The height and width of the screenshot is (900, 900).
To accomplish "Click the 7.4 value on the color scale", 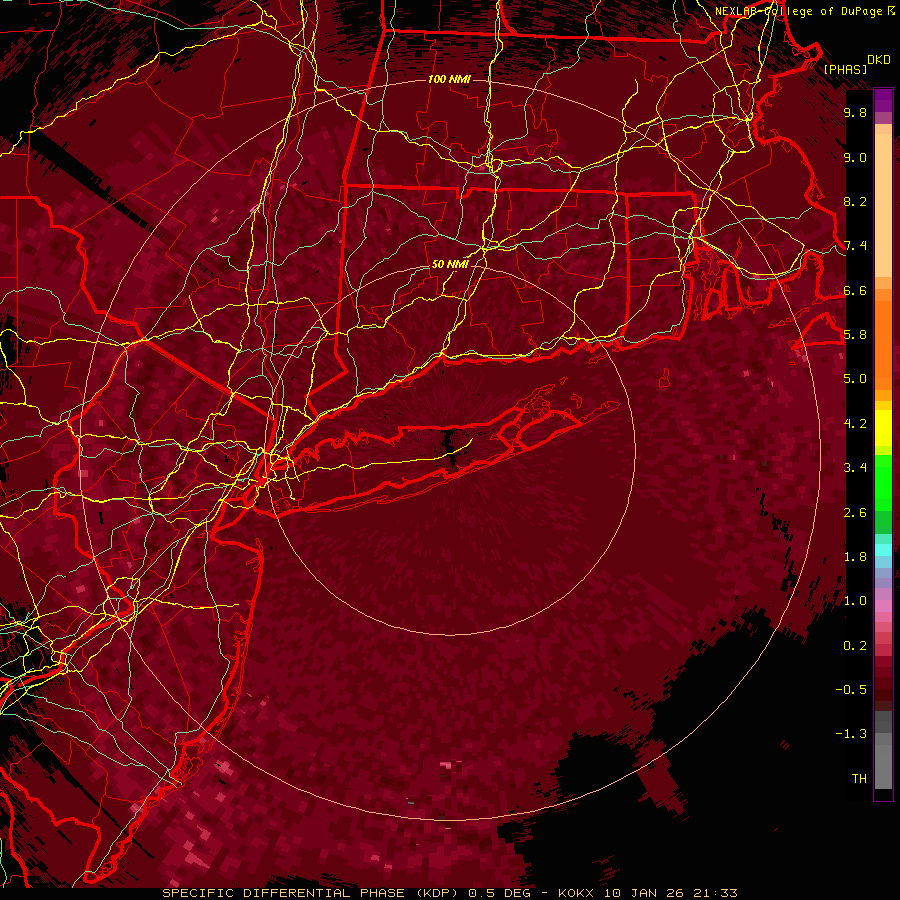I will (x=855, y=246).
